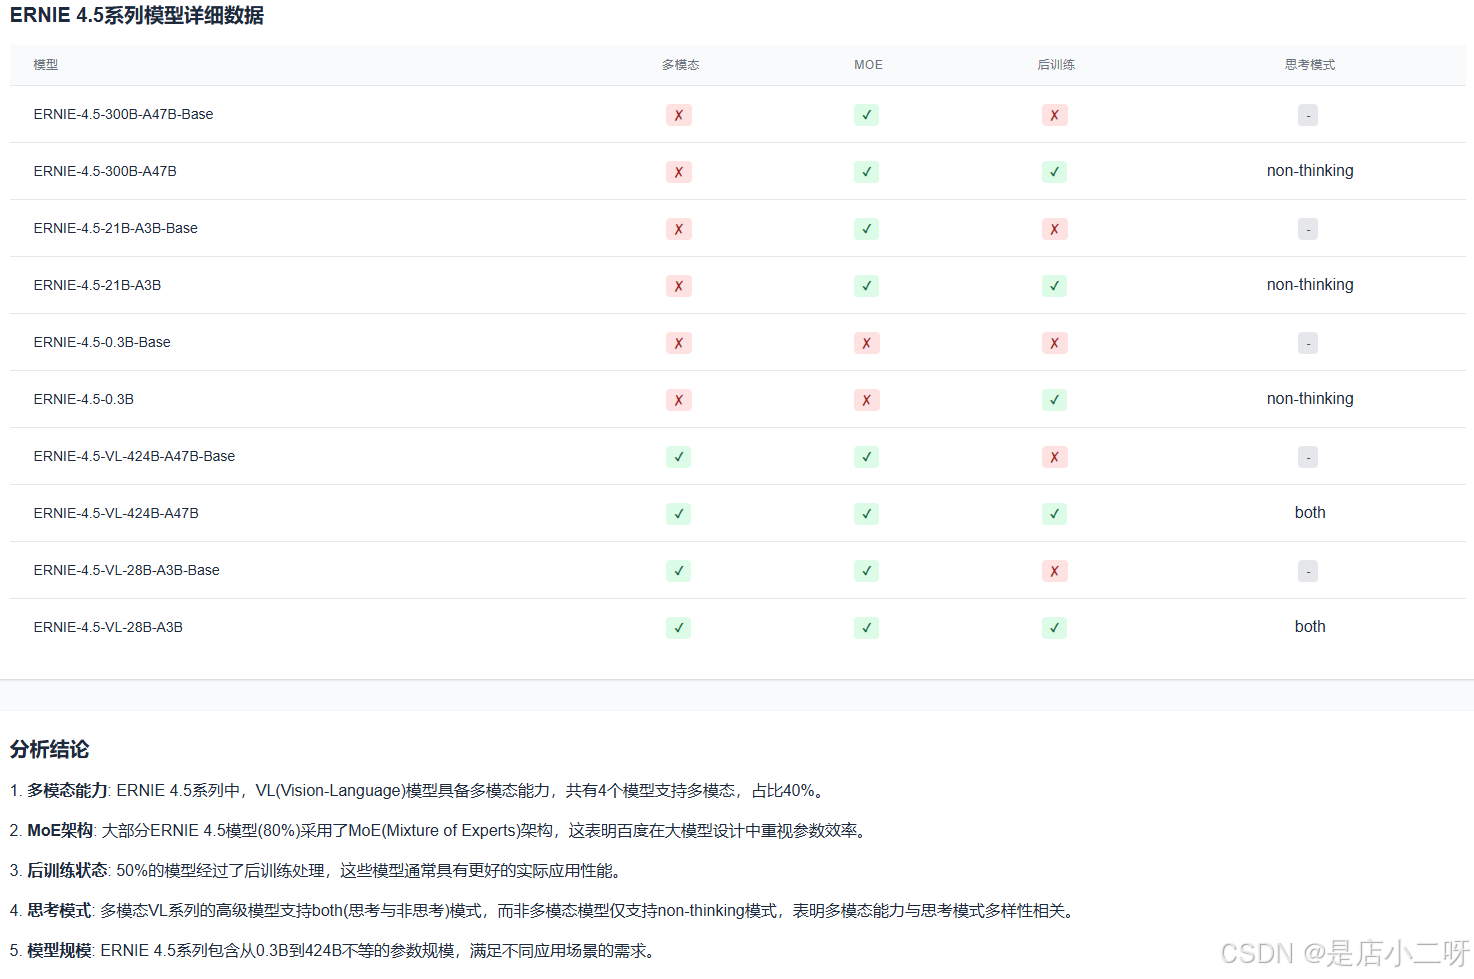Click the 分析结论 heading

tap(49, 749)
